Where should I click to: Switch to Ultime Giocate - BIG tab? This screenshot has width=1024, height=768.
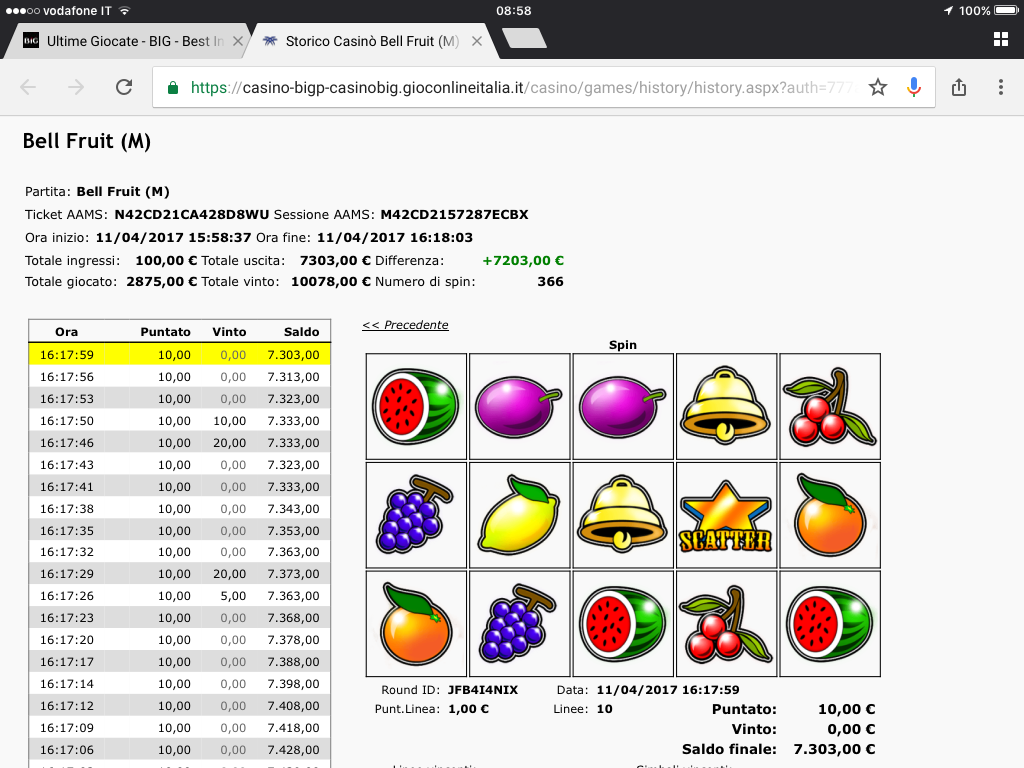pyautogui.click(x=126, y=41)
